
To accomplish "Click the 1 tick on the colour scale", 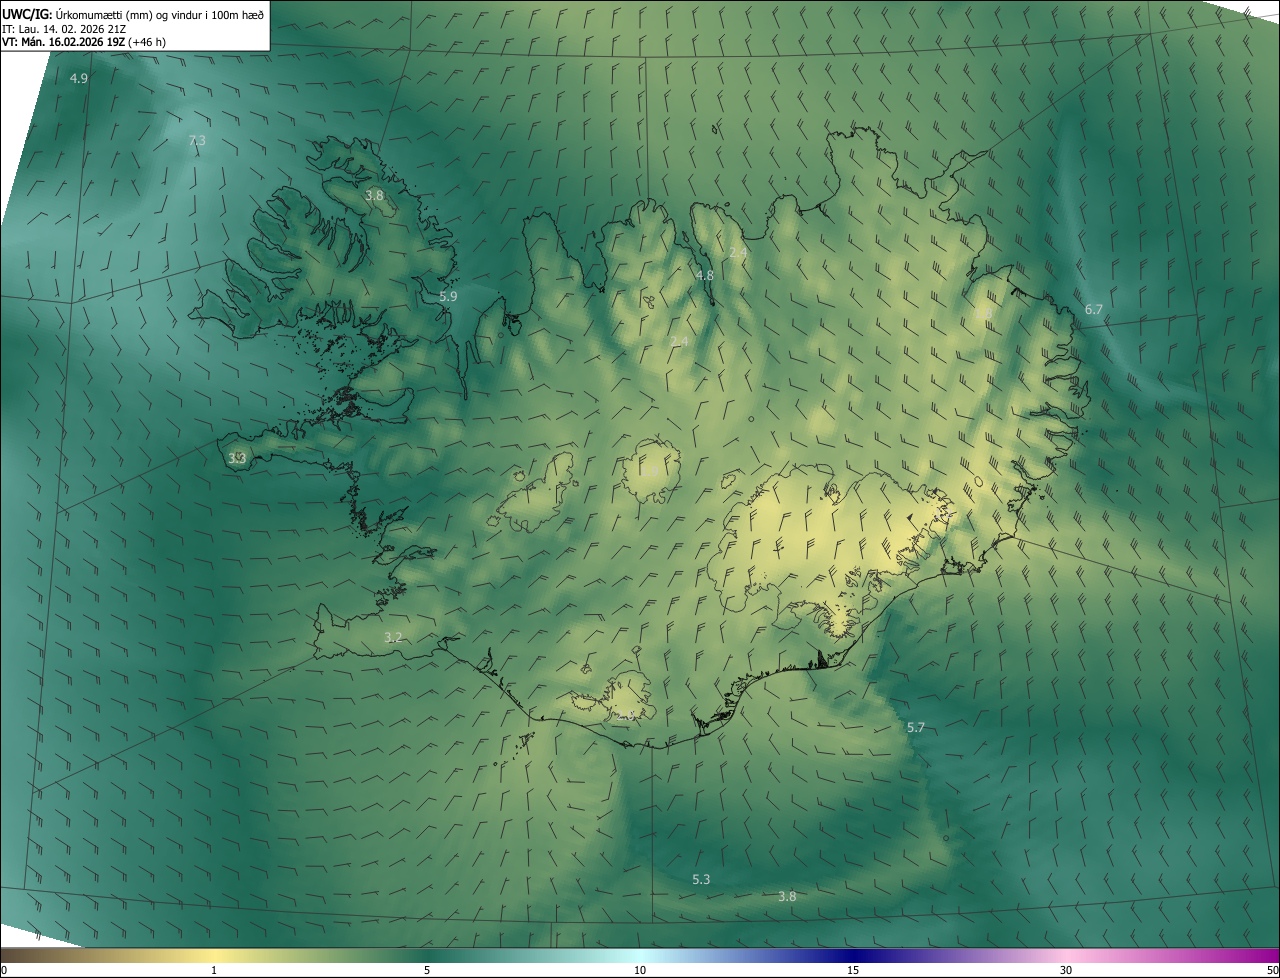I will [x=214, y=970].
